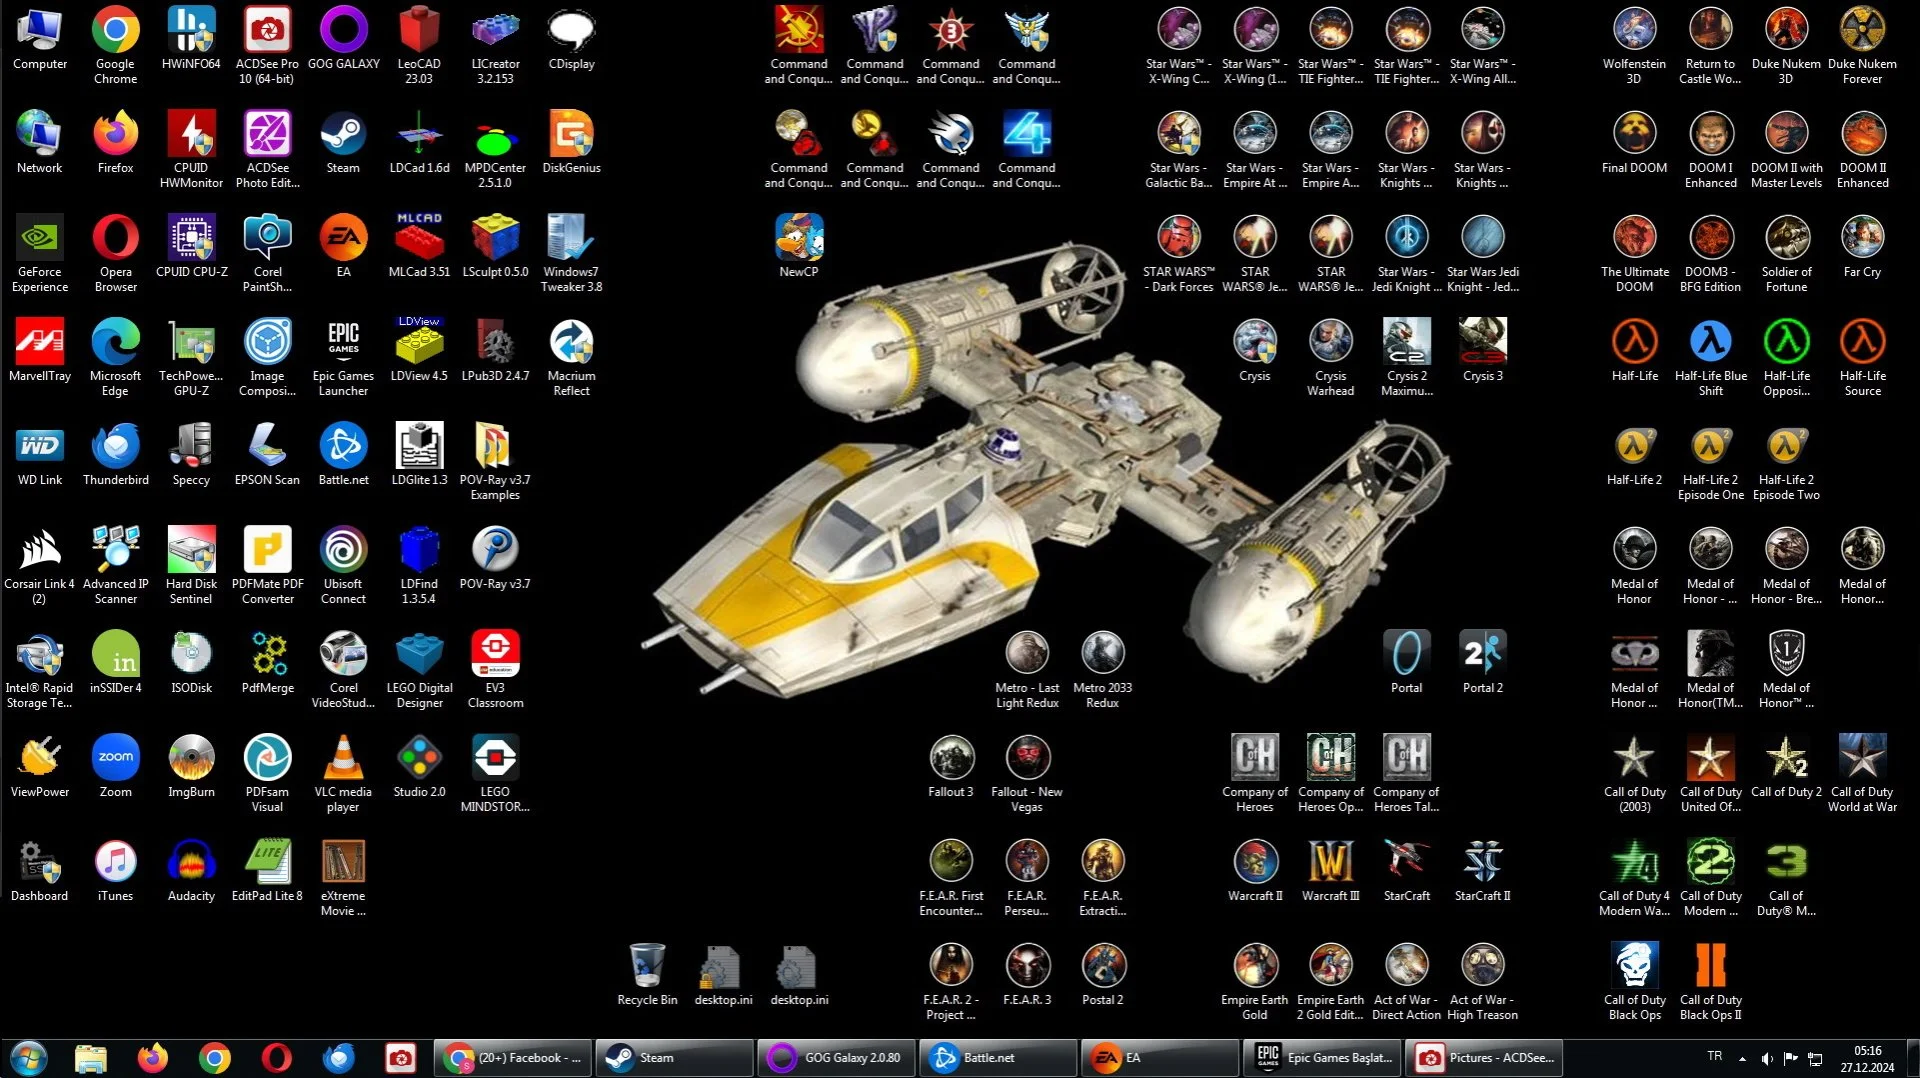Click the Duke Nukem Forever icon
The image size is (1920, 1078).
(1863, 45)
